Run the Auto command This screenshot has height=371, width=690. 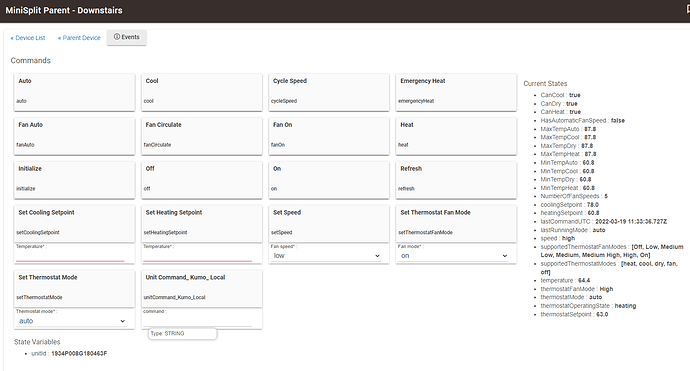(74, 92)
